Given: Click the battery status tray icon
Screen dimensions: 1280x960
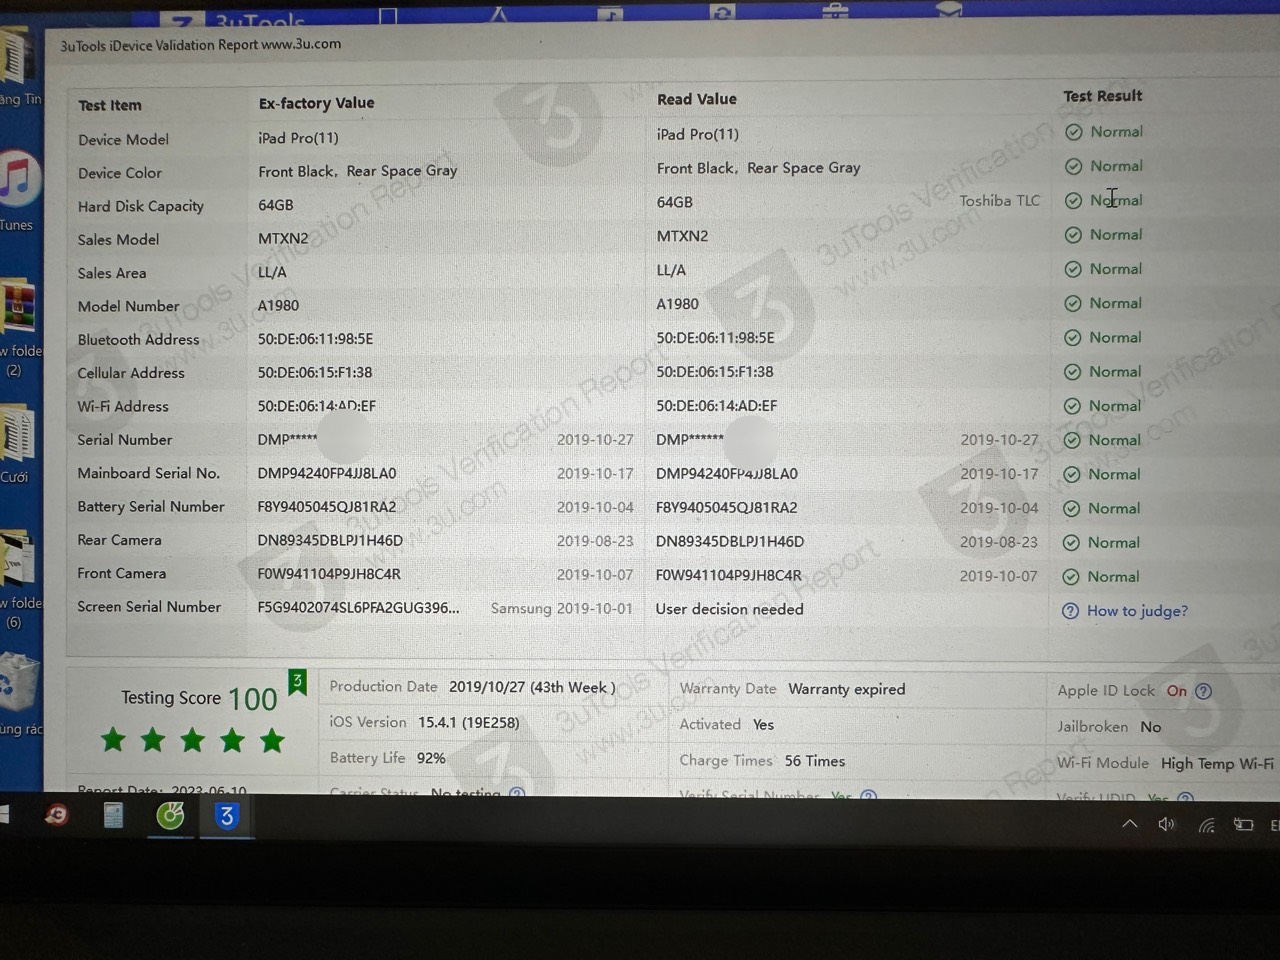Looking at the screenshot, I should point(1243,825).
